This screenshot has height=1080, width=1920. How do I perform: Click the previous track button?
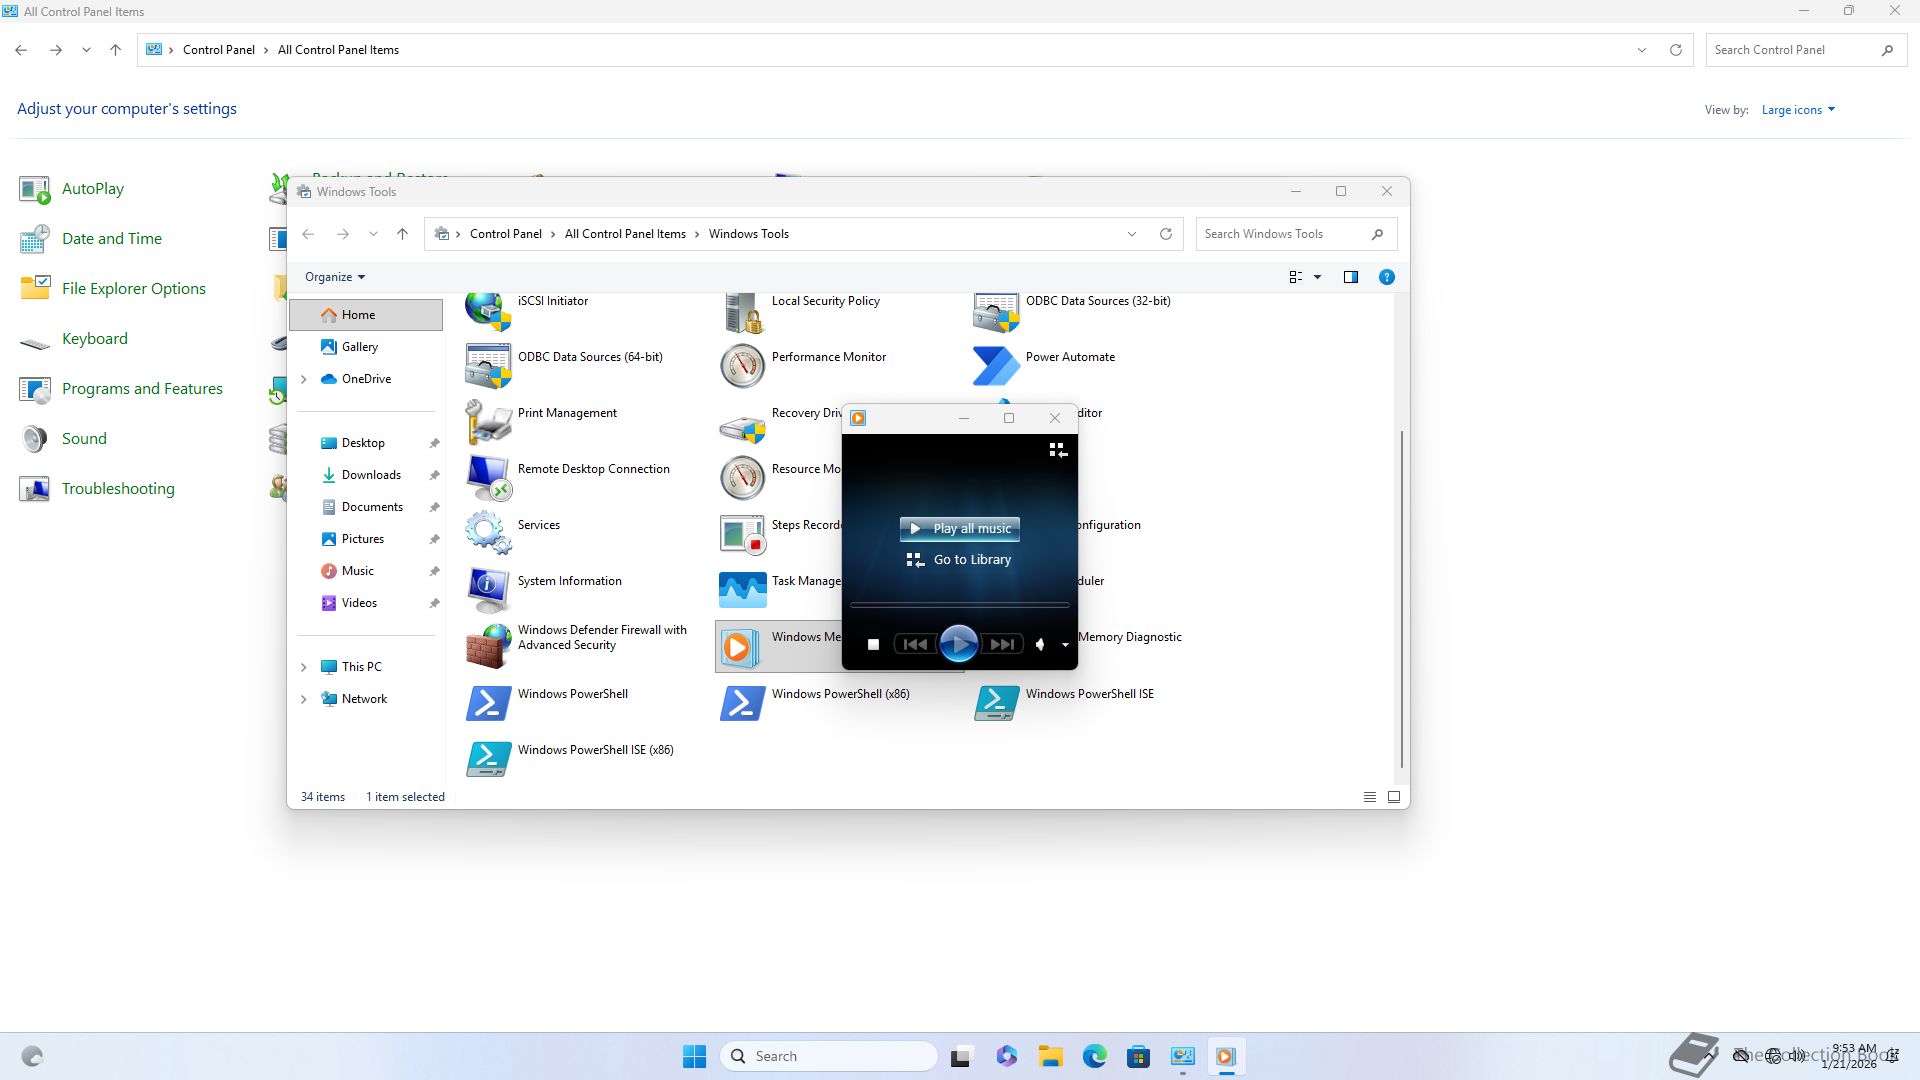tap(914, 645)
